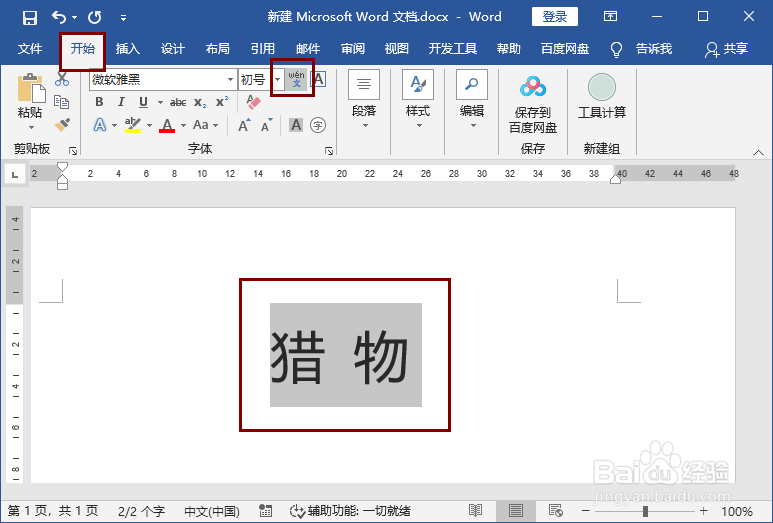Toggle character shading icon
773x523 pixels.
(x=296, y=125)
